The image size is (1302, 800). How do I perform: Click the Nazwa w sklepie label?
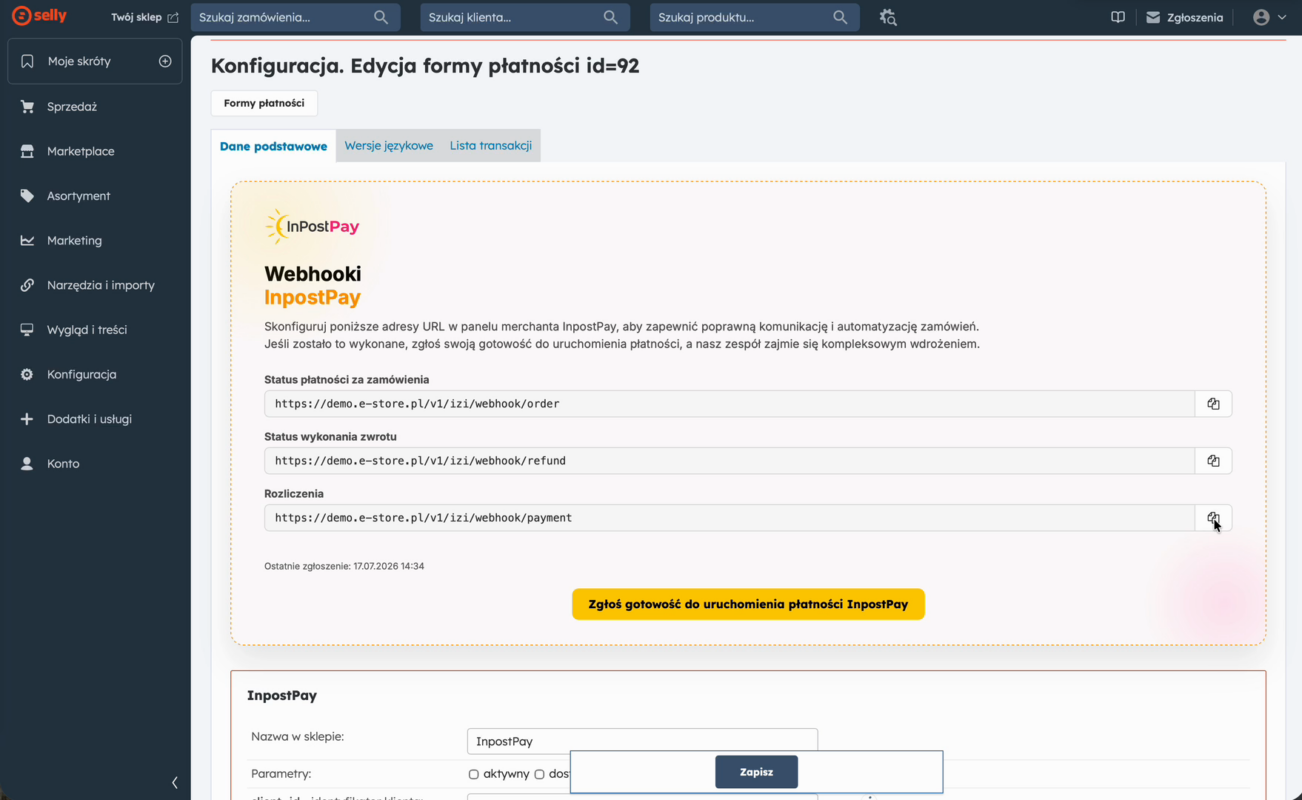pyautogui.click(x=298, y=737)
